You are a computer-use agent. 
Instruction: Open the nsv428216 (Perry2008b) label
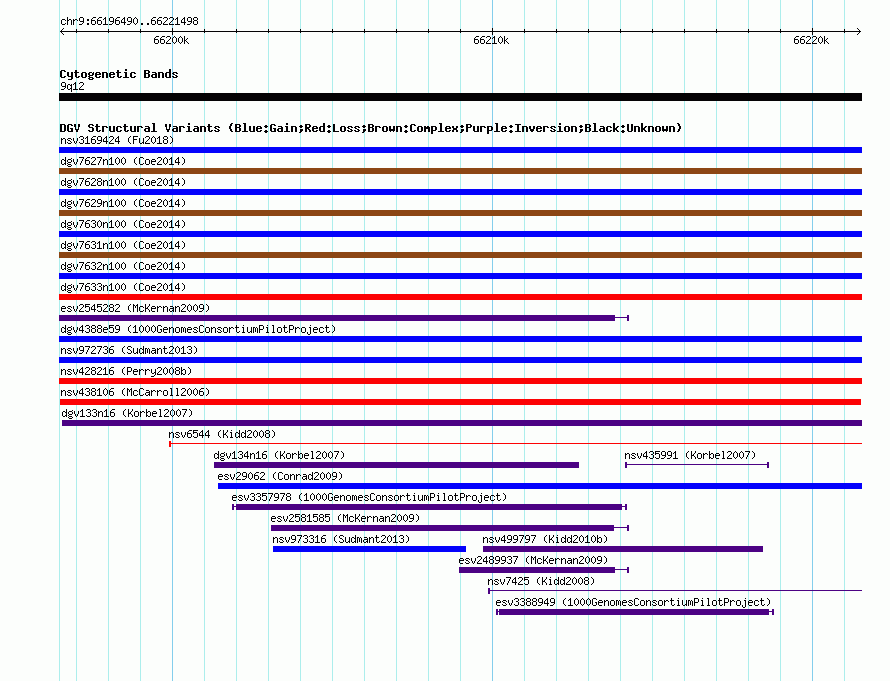pyautogui.click(x=126, y=371)
